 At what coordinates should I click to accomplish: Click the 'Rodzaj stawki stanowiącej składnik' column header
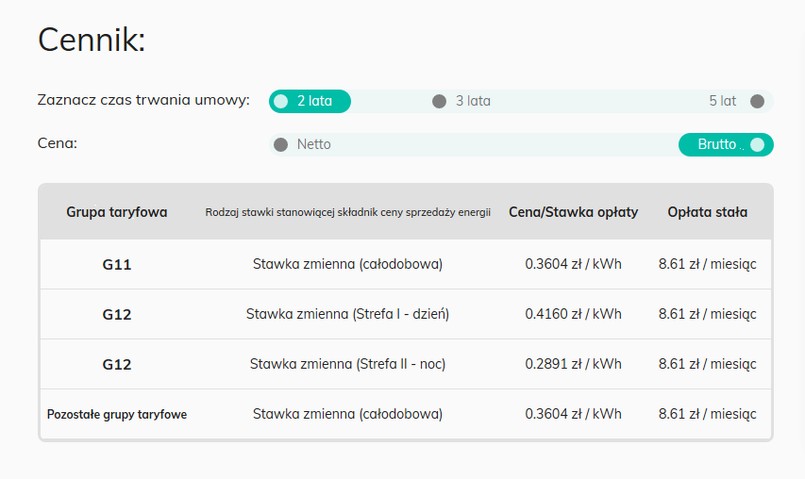[x=348, y=212]
